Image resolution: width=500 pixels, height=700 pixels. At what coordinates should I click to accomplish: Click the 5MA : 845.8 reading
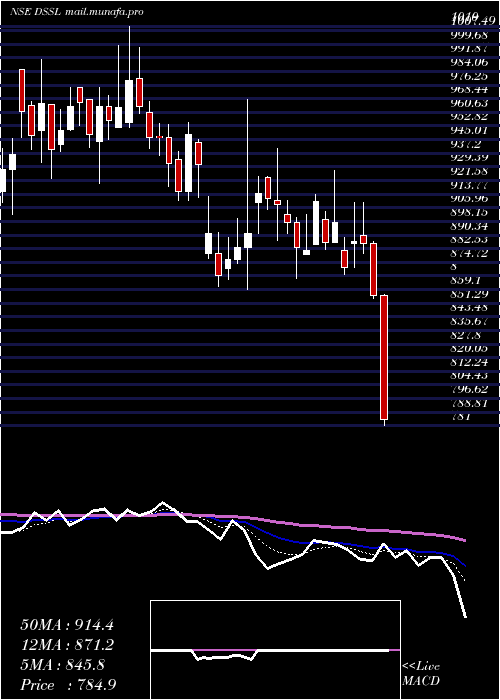pos(62,665)
